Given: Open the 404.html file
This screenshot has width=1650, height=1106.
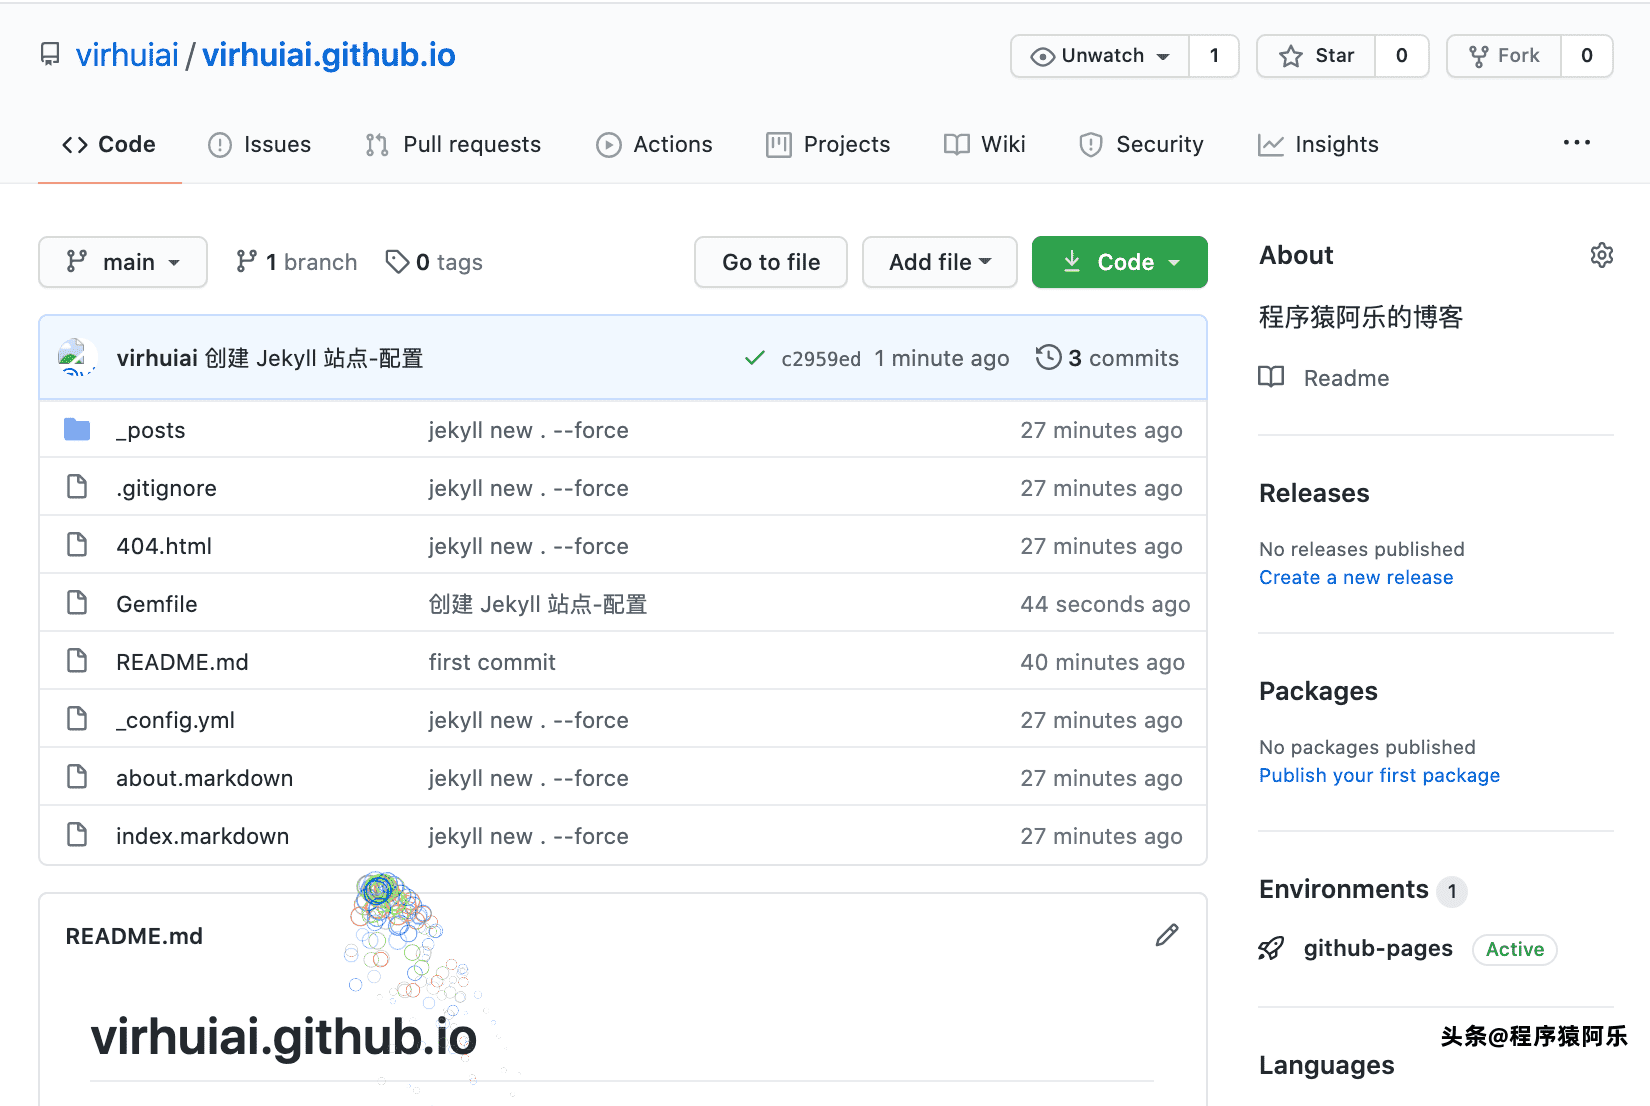Looking at the screenshot, I should coord(164,546).
